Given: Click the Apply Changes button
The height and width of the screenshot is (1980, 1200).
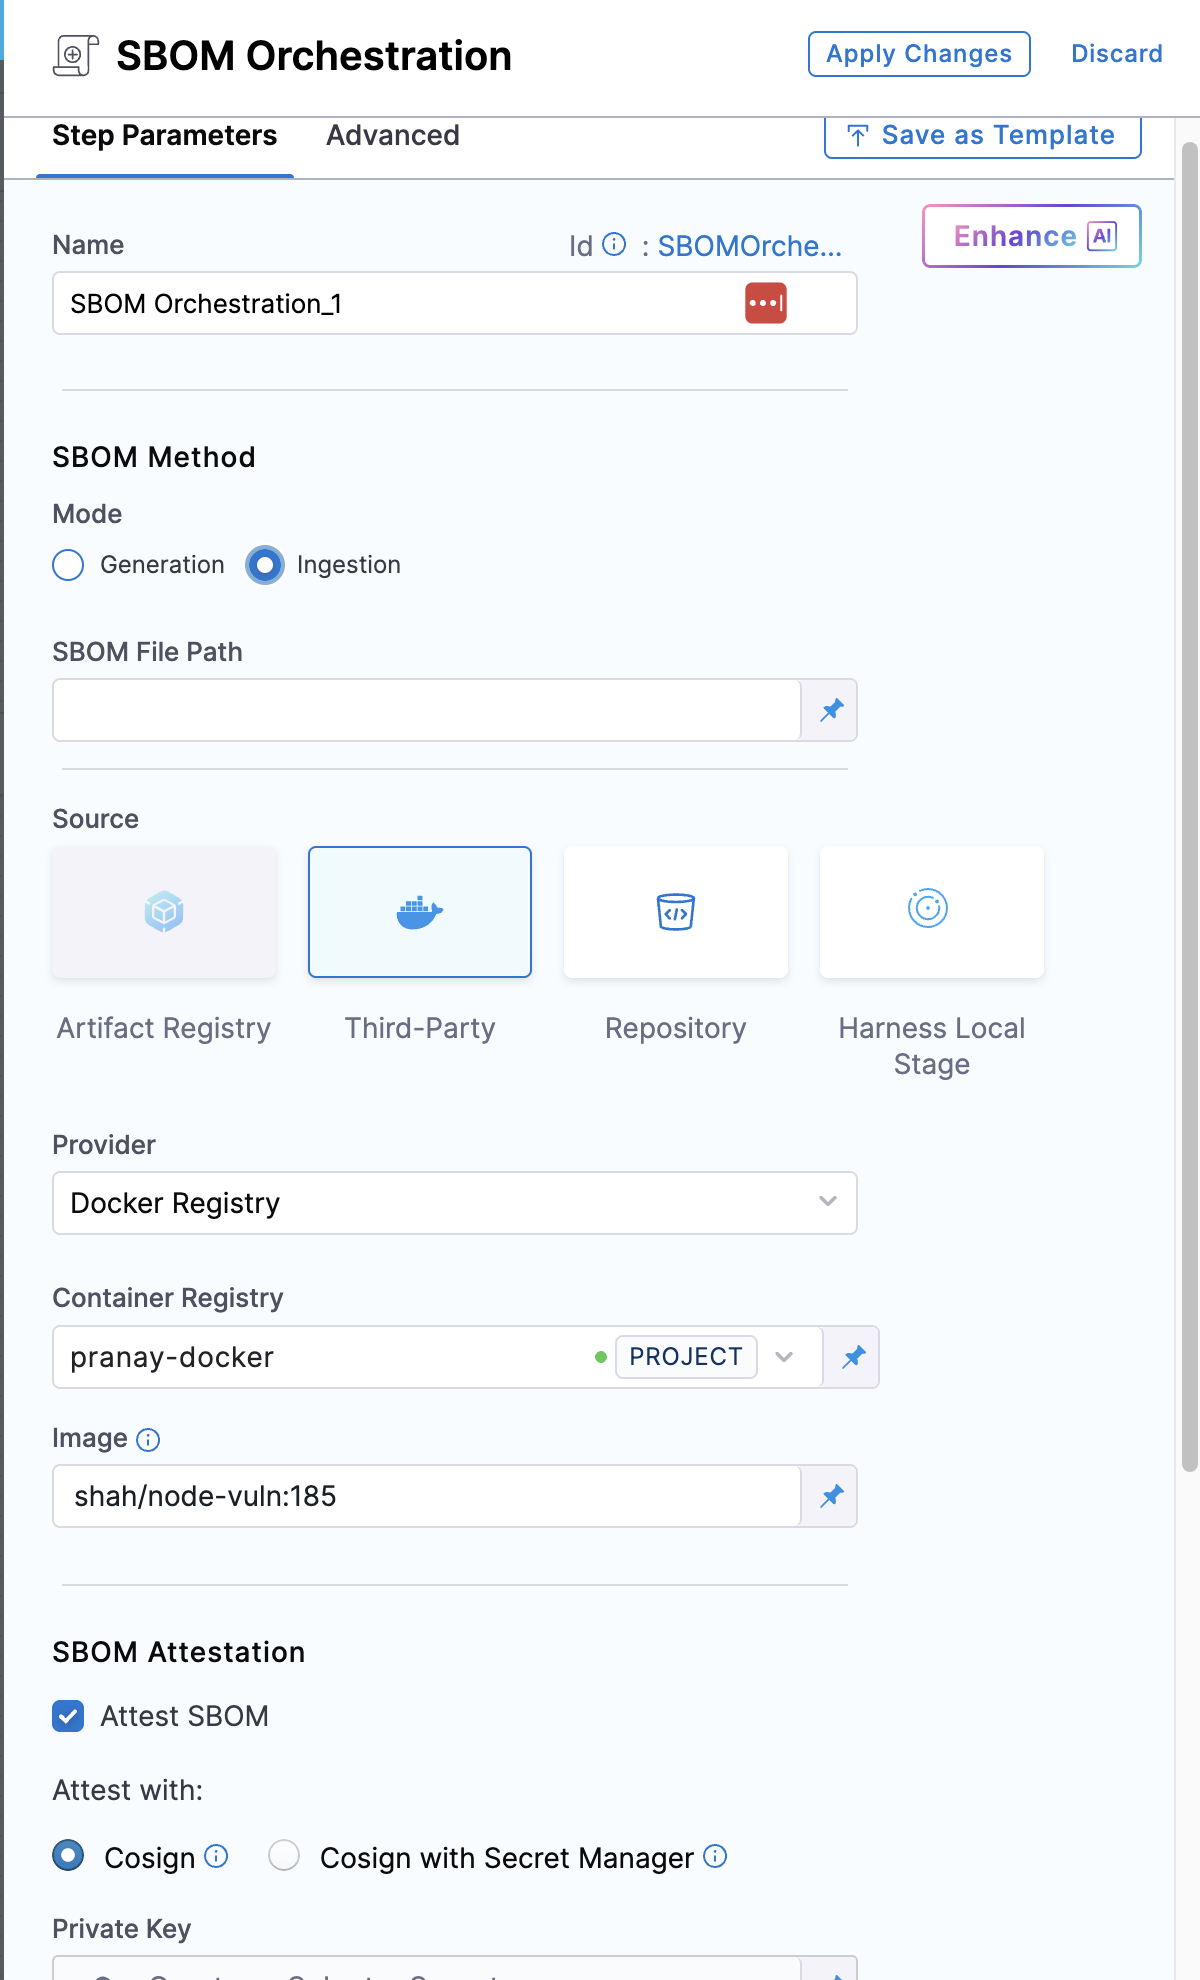Looking at the screenshot, I should coord(918,54).
